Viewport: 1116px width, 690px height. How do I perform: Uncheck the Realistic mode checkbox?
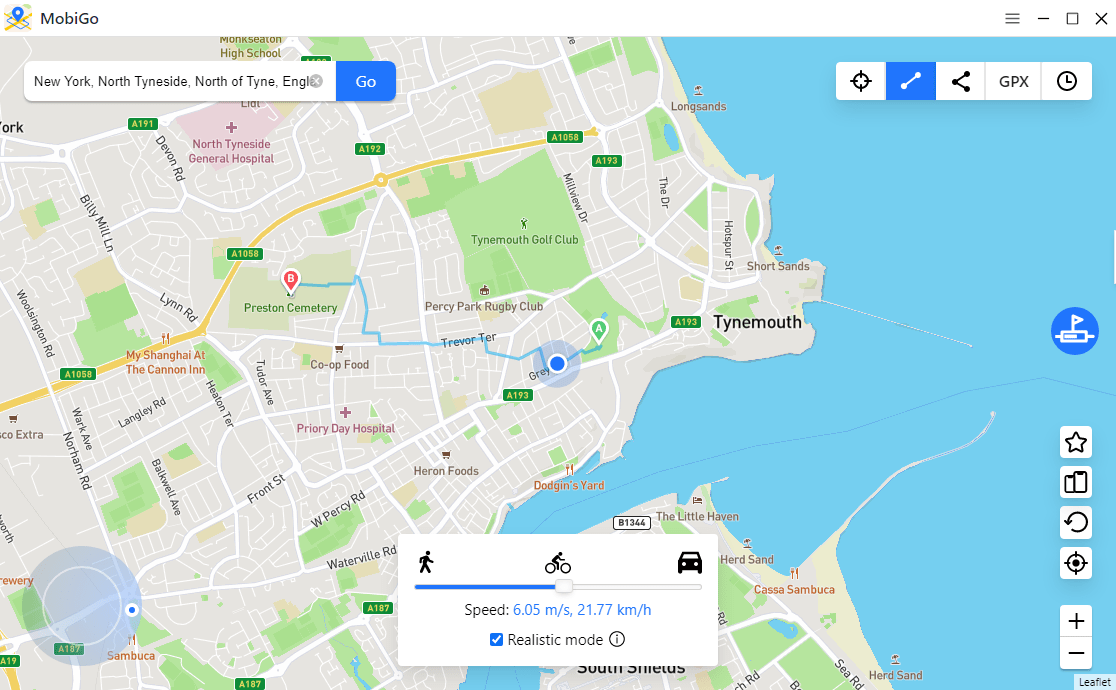point(496,639)
